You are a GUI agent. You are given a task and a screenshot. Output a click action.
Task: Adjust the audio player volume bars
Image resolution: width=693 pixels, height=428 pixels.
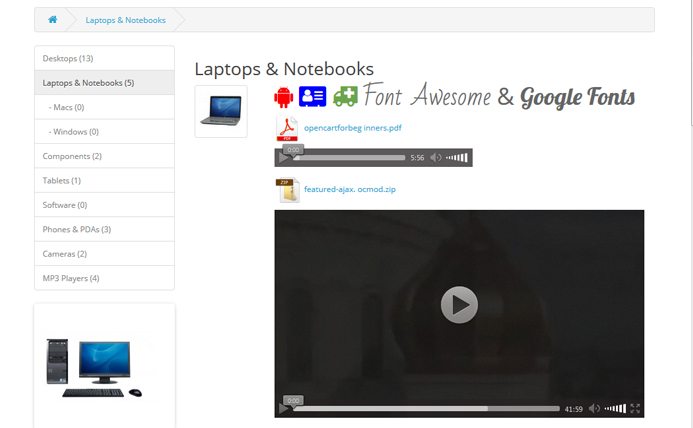pos(457,157)
